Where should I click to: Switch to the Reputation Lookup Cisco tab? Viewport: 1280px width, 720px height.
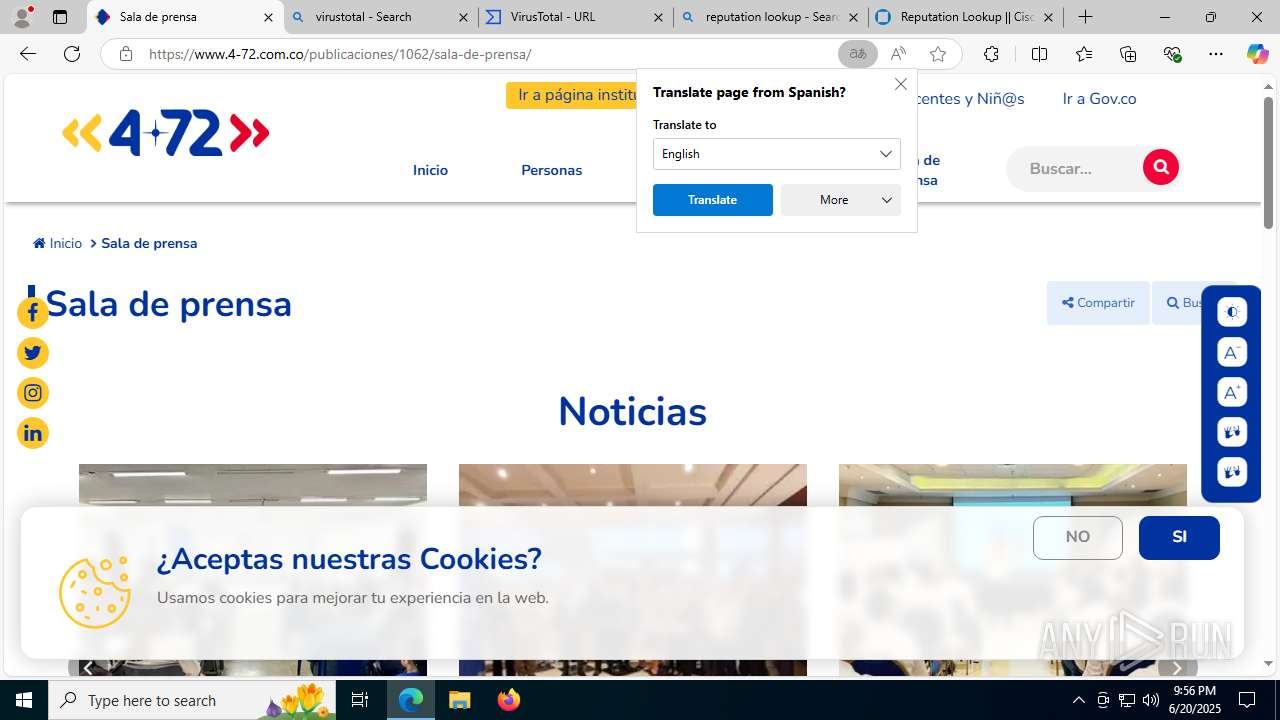(x=965, y=17)
